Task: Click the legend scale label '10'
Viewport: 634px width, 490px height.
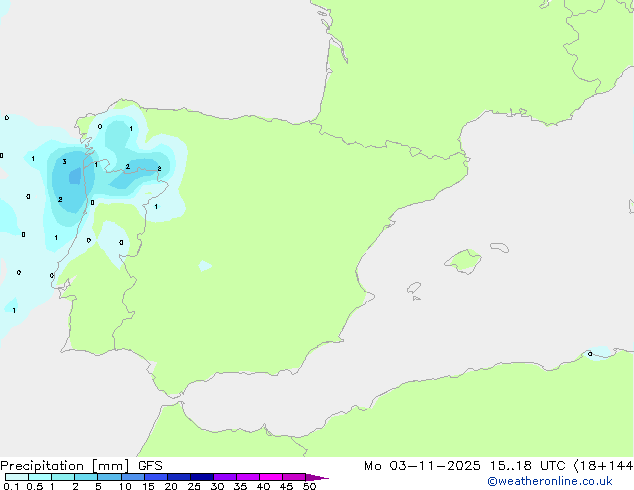Action: coord(125,486)
